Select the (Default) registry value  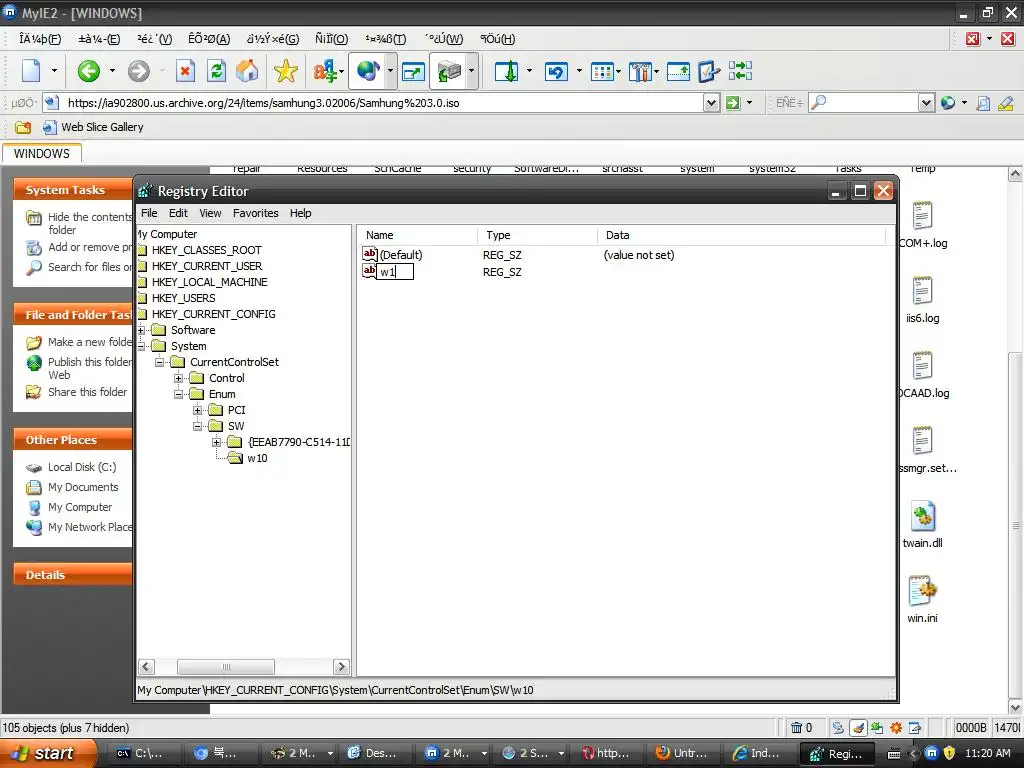click(x=401, y=255)
